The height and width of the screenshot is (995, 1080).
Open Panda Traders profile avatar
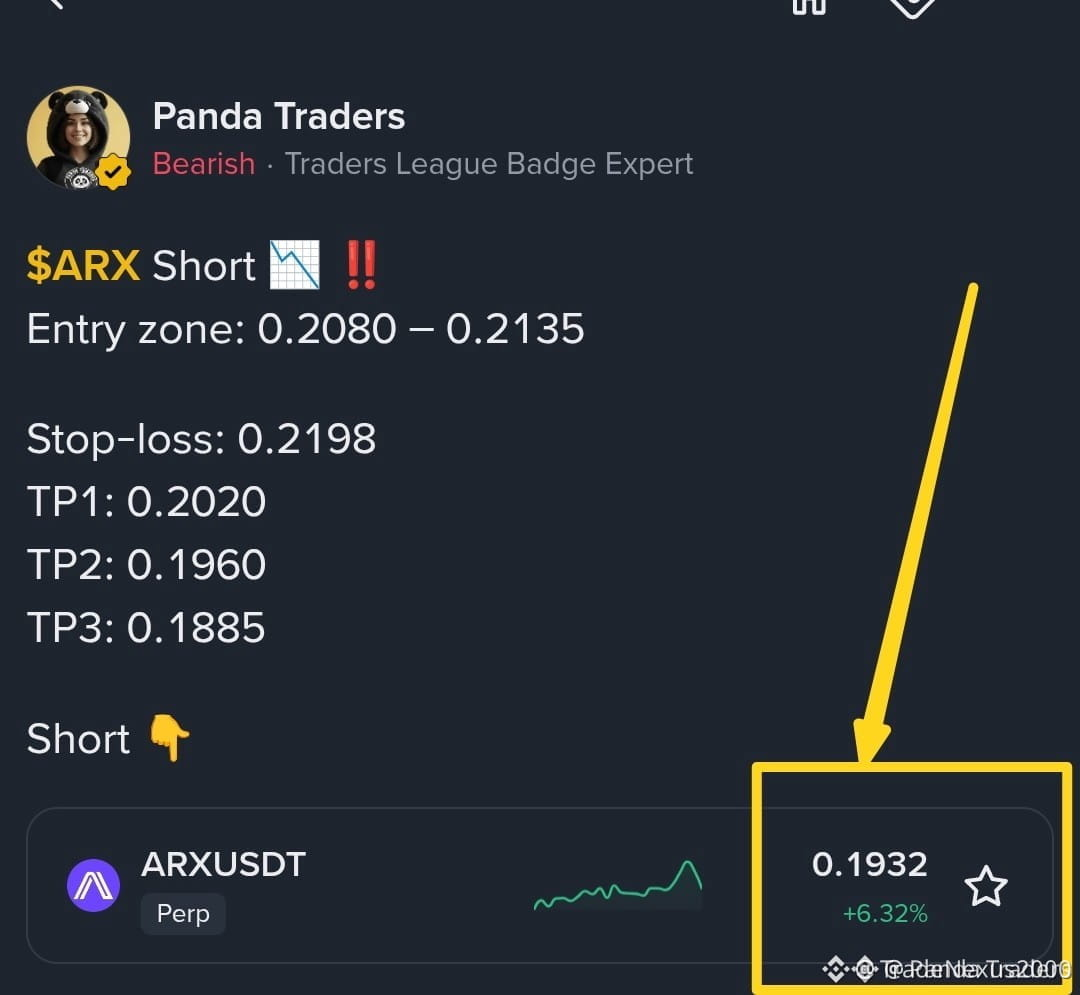79,137
